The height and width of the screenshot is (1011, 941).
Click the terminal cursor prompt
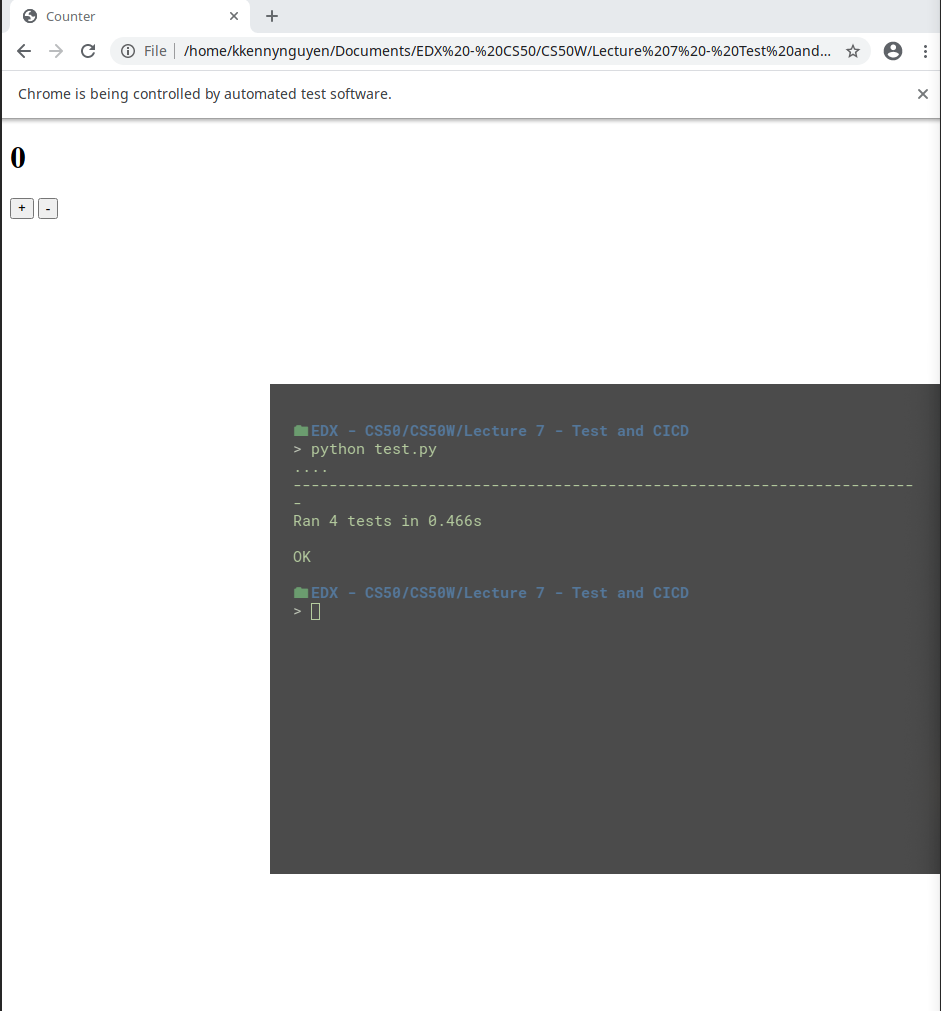(315, 611)
